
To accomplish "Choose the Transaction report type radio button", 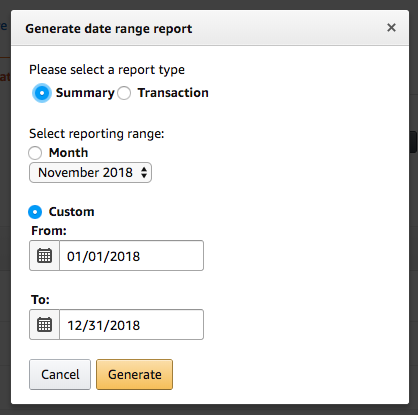I will click(x=124, y=93).
